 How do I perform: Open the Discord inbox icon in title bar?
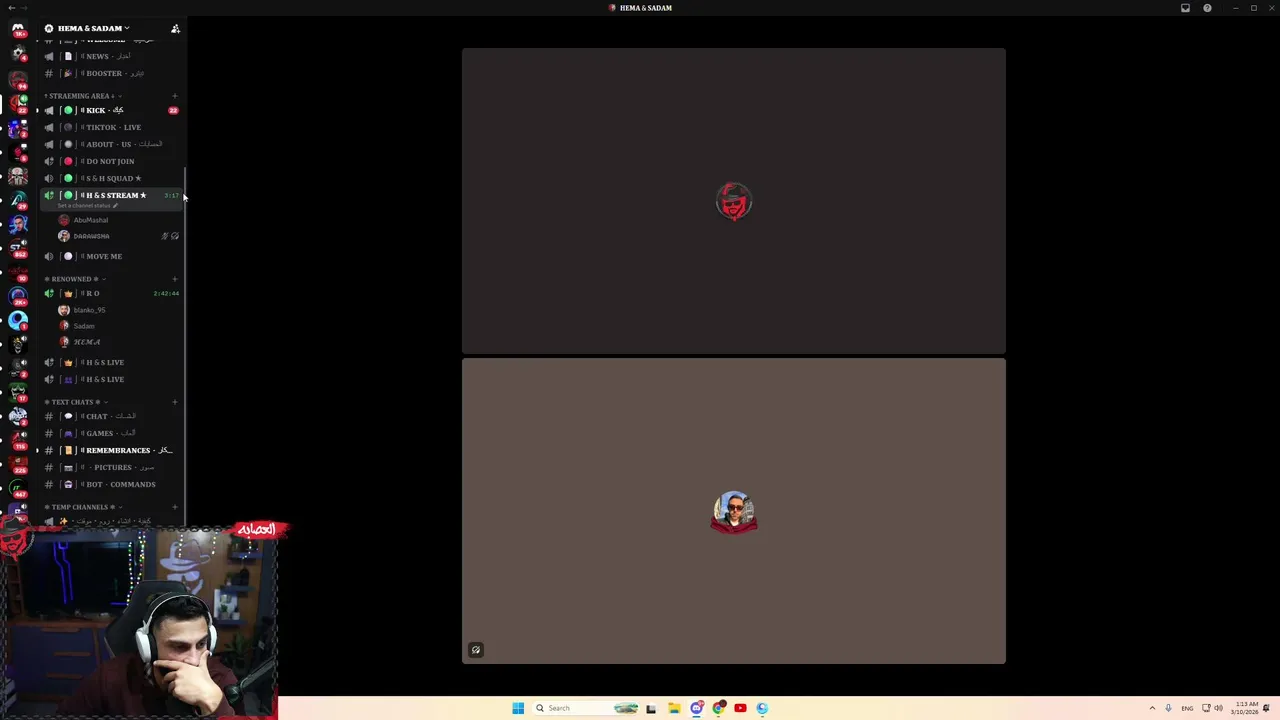(x=1185, y=8)
